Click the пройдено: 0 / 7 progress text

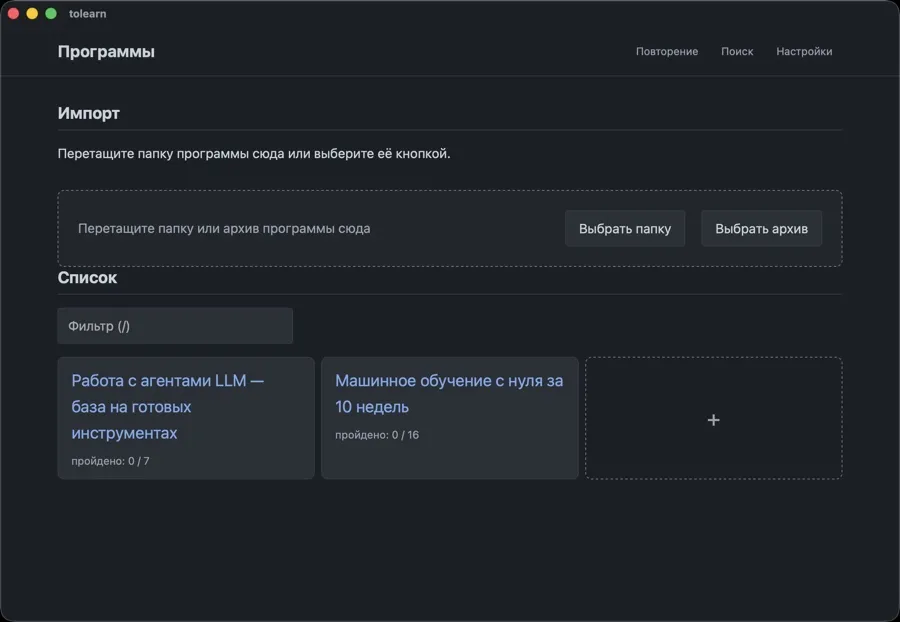click(x=110, y=461)
